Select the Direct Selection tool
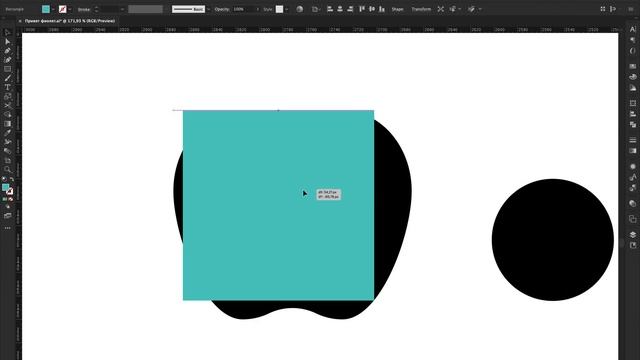Image resolution: width=640 pixels, height=360 pixels. (x=7, y=42)
